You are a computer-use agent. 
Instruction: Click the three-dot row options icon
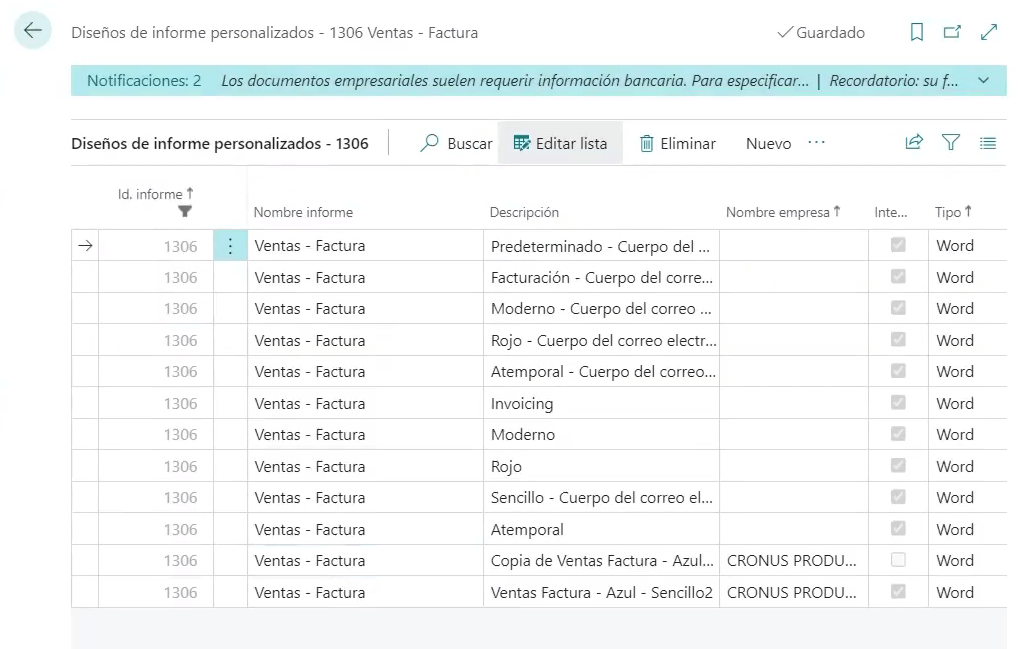point(230,246)
